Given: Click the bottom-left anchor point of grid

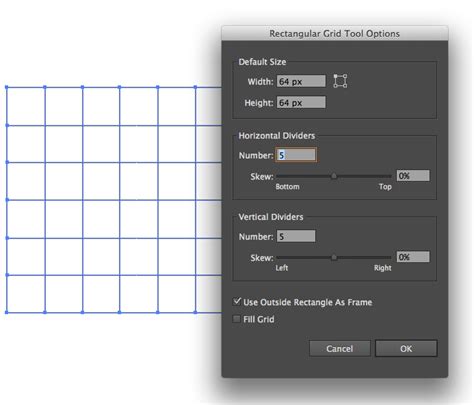Looking at the screenshot, I should pyautogui.click(x=7, y=312).
